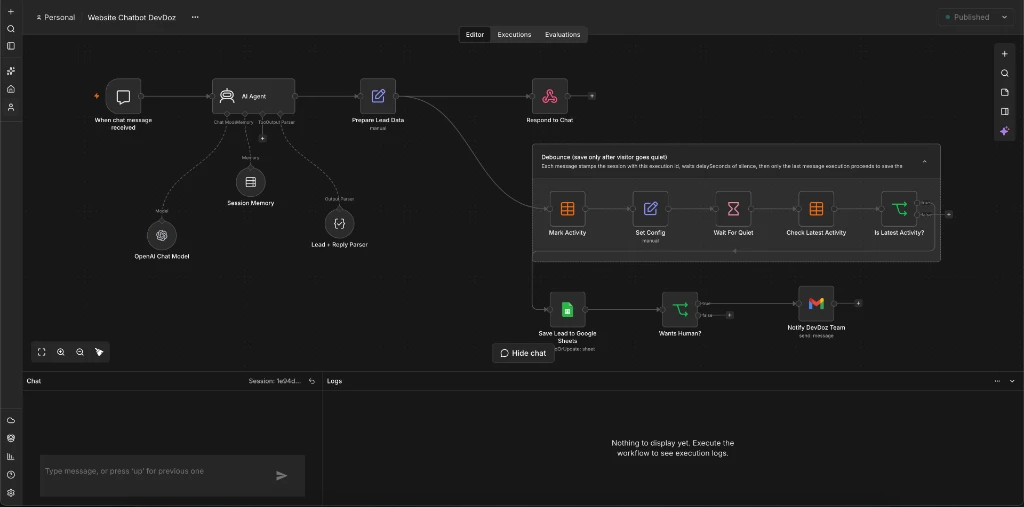
Task: Click the Session ID text in chat header
Action: (x=275, y=381)
